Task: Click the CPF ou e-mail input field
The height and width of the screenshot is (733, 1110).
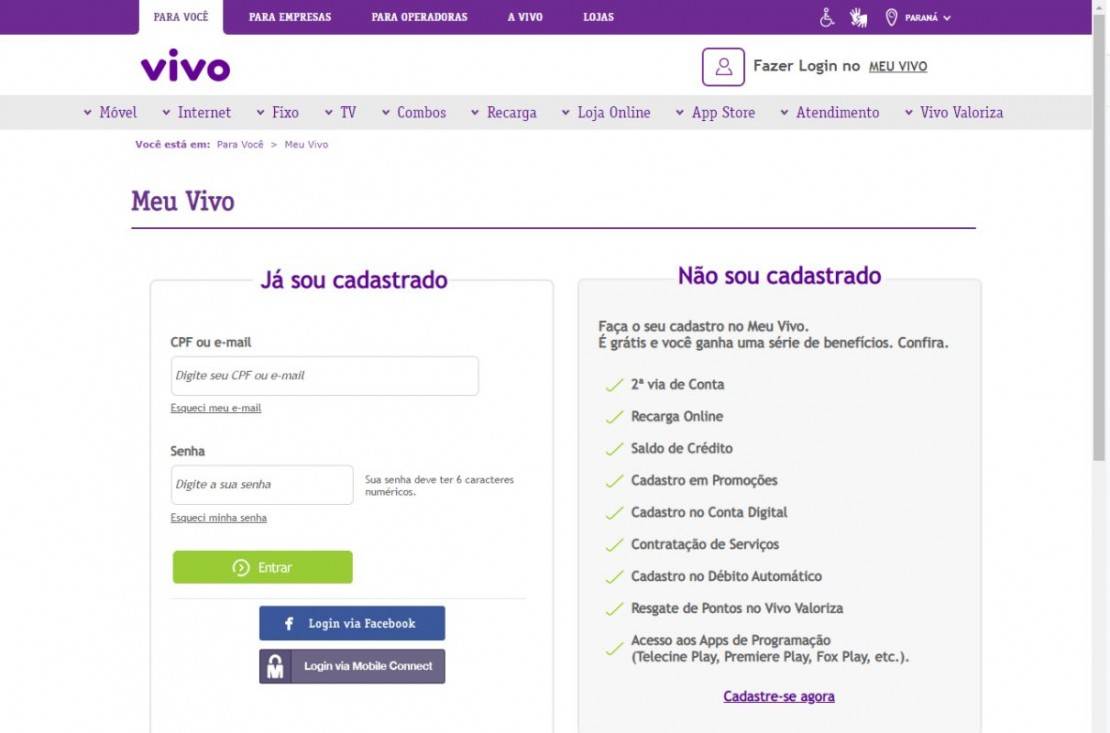Action: pos(324,375)
